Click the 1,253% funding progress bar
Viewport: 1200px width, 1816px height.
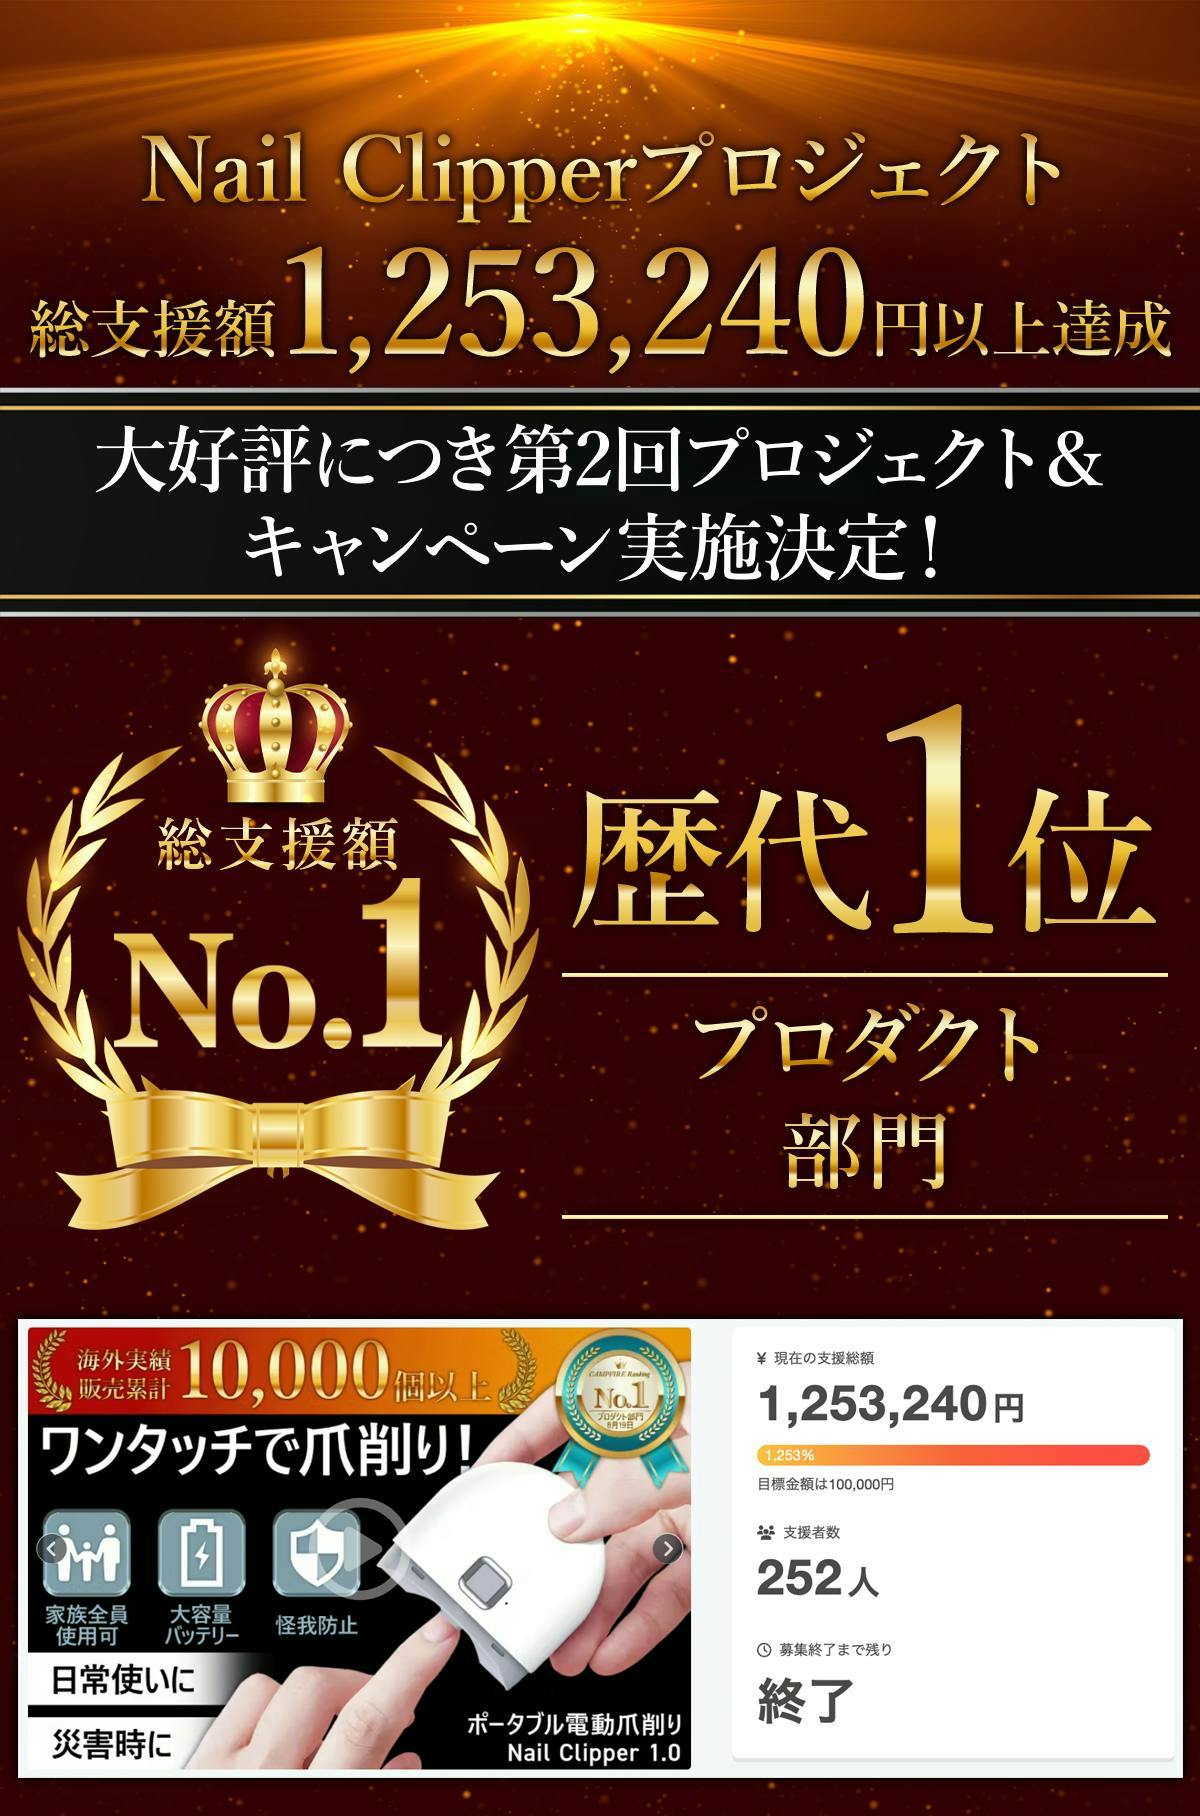[x=953, y=1454]
